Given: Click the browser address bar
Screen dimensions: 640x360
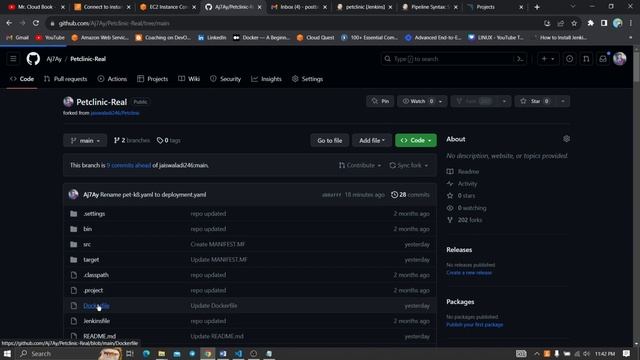Looking at the screenshot, I should 294,23.
